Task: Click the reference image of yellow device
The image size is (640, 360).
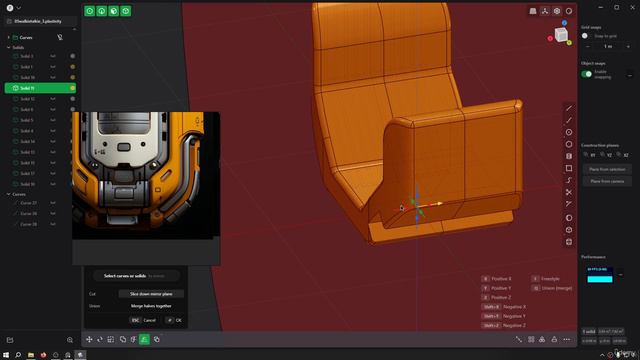Action: (146, 176)
